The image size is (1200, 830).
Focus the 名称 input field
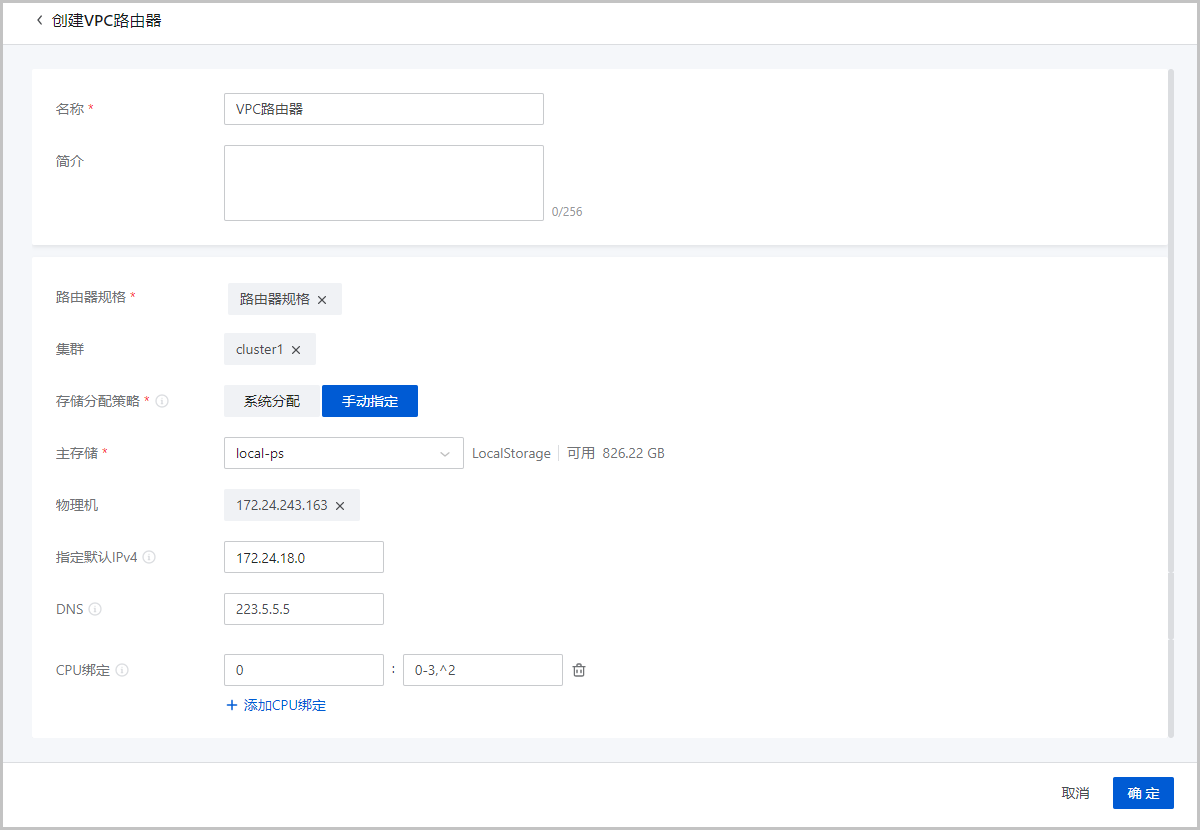coord(384,109)
